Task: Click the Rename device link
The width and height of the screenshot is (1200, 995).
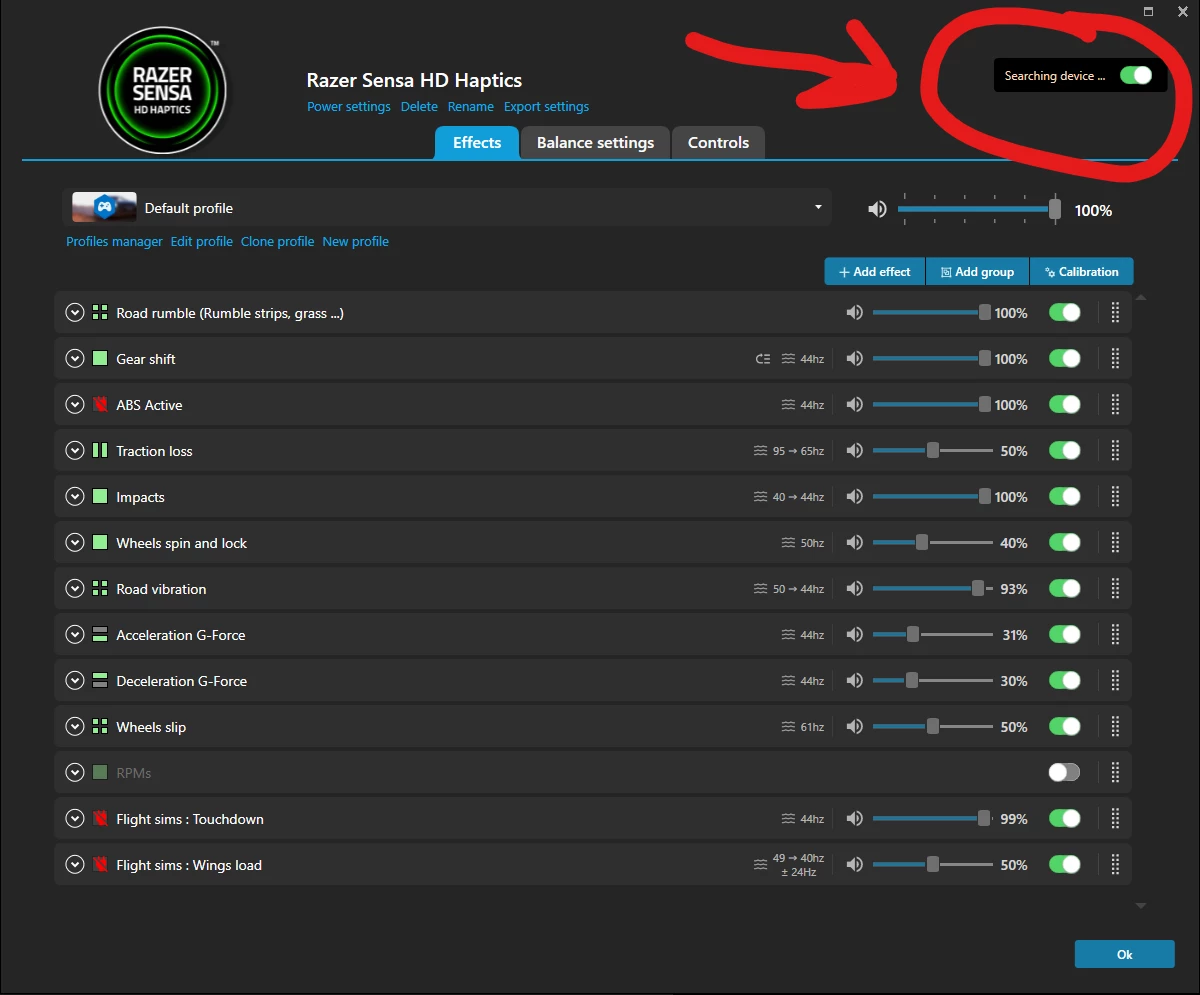Action: click(x=470, y=107)
